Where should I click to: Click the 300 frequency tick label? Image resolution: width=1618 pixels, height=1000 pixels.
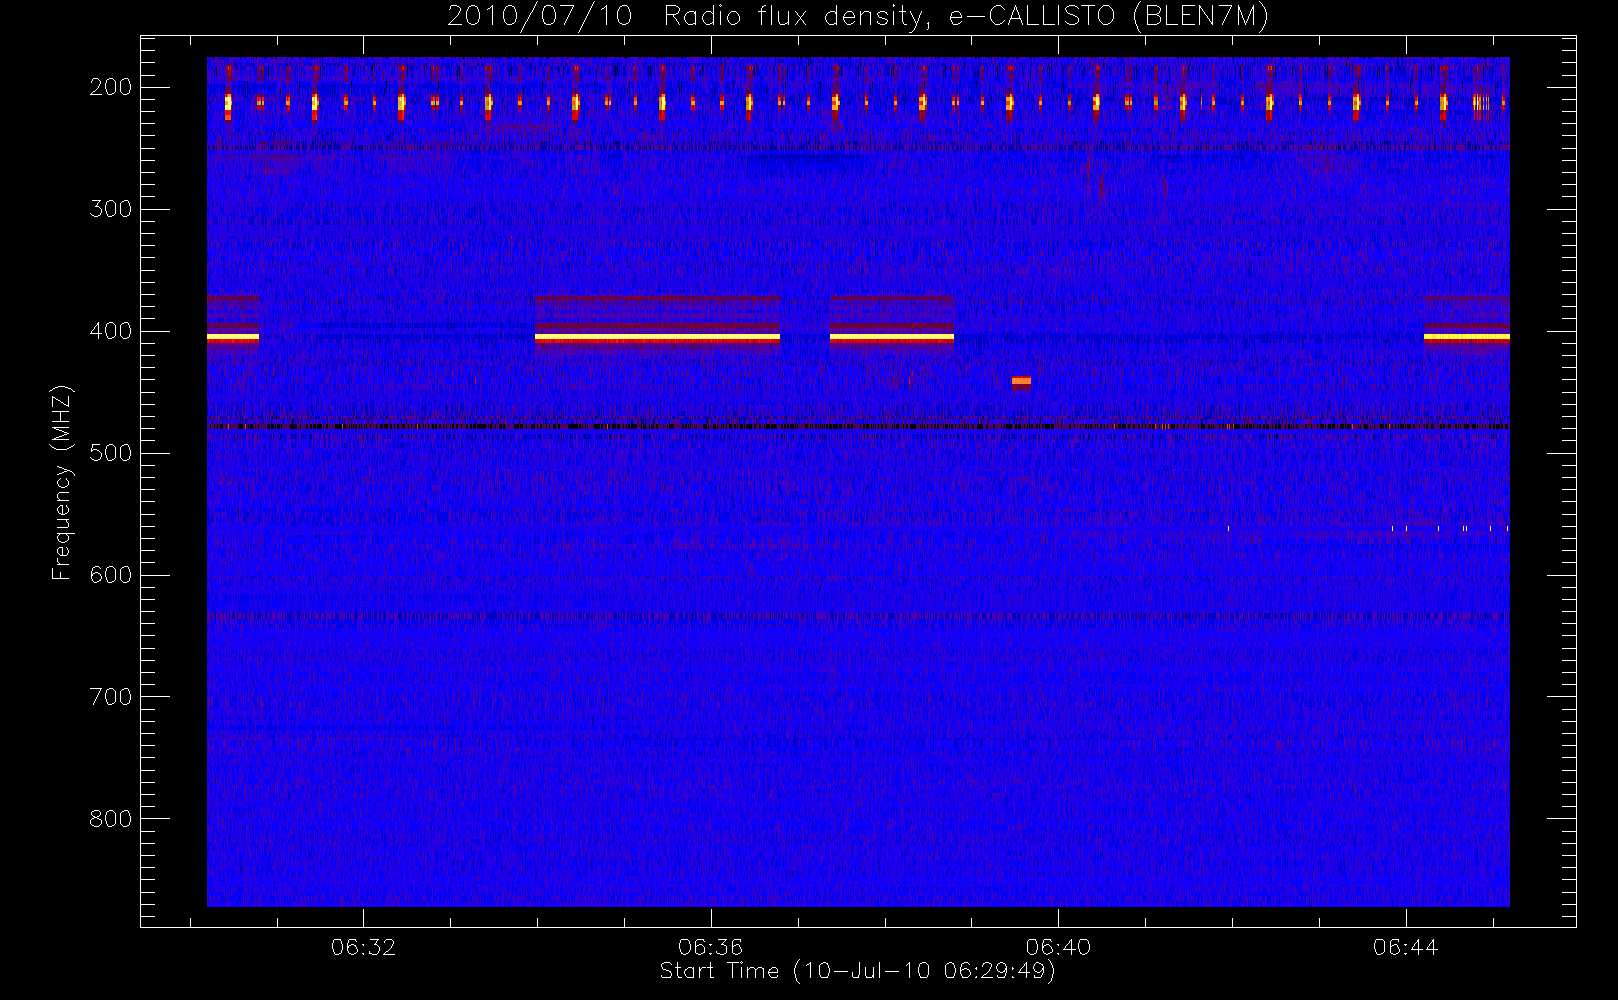[110, 209]
